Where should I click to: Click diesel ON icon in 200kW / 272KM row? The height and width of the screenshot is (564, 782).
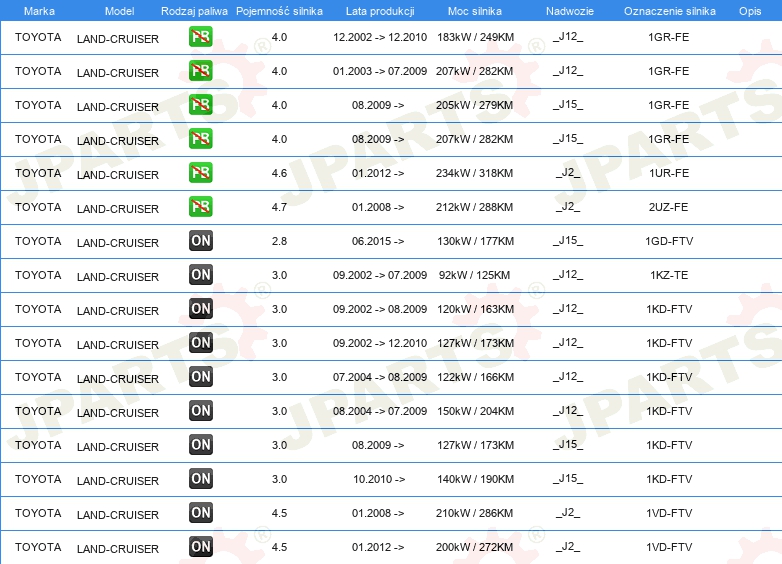[x=200, y=547]
